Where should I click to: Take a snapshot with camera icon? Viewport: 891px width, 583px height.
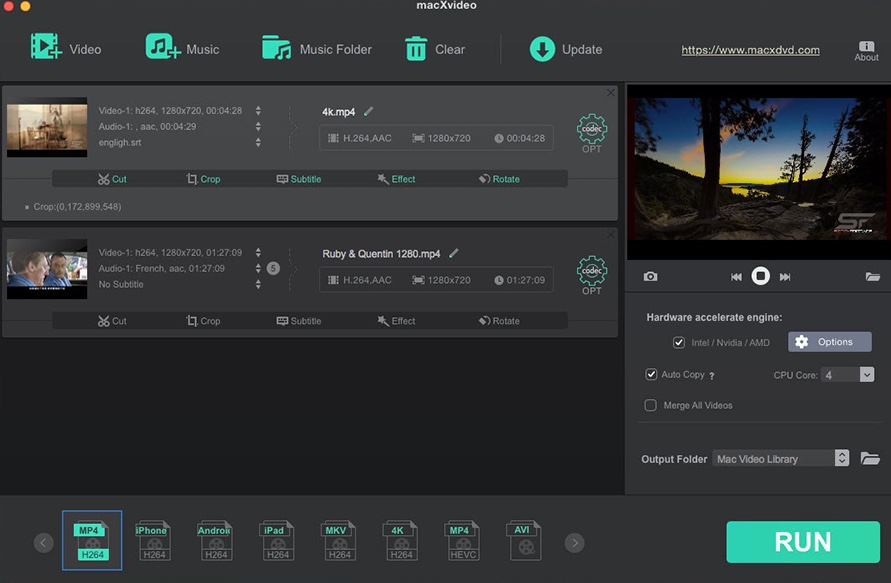pyautogui.click(x=650, y=277)
